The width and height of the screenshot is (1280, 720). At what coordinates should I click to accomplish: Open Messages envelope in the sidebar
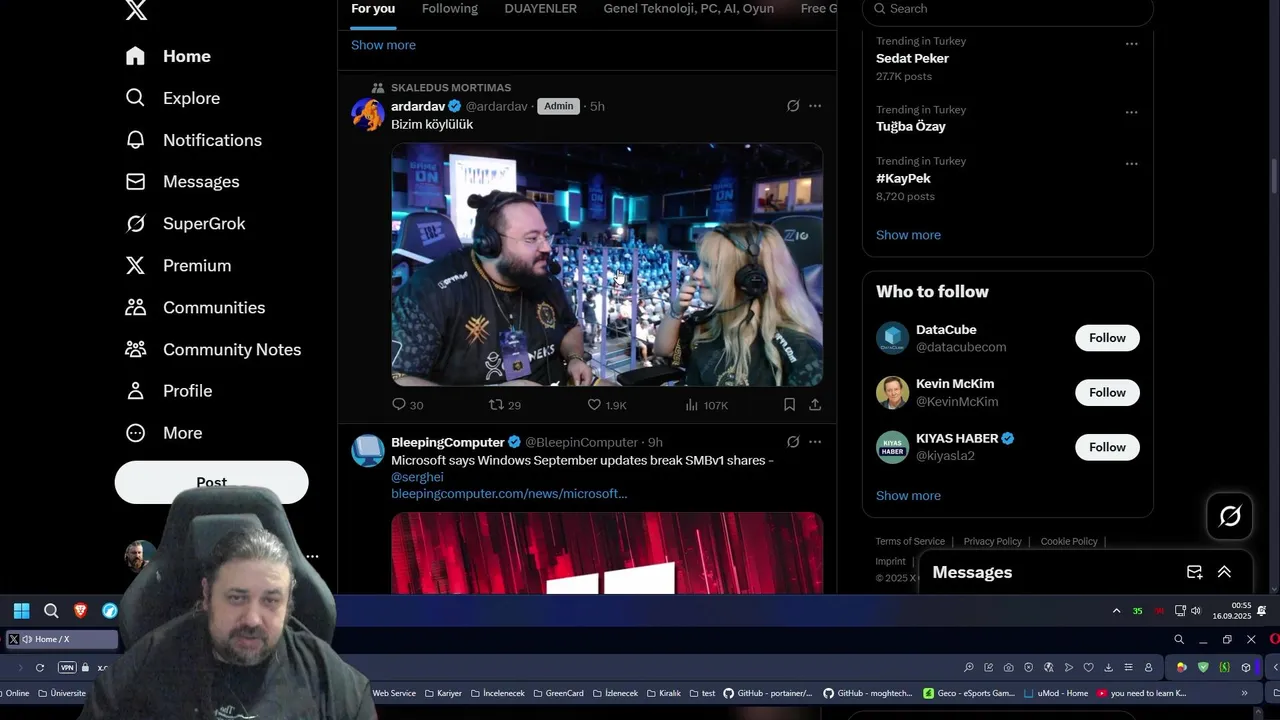[182, 181]
